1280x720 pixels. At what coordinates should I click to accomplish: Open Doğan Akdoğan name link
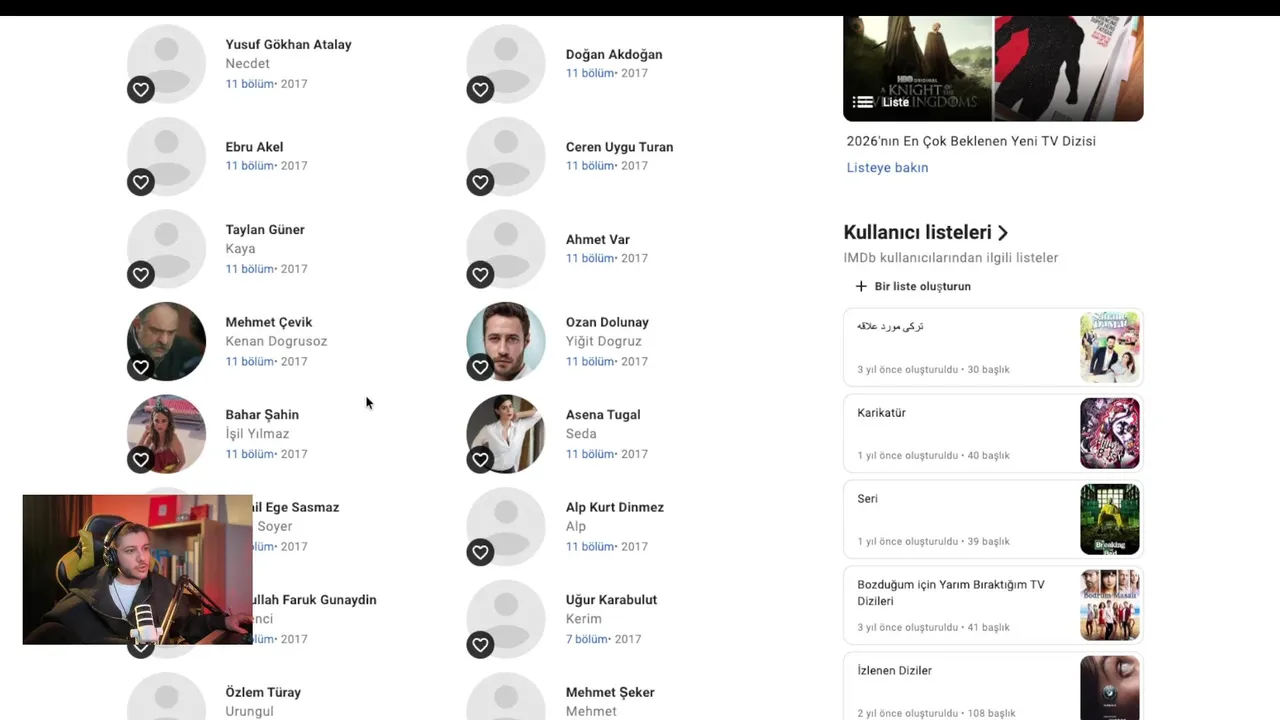[614, 55]
